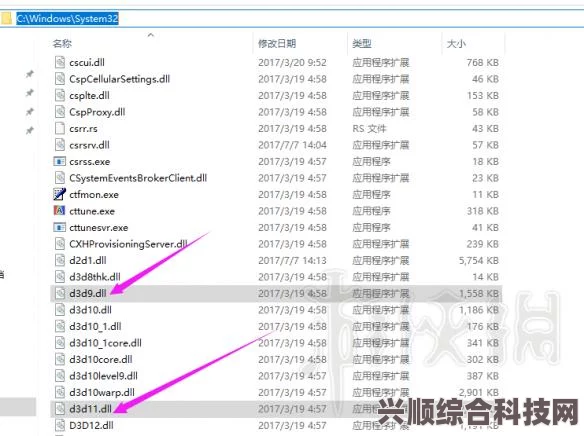Click the 2017/7/7 14:04 date of csrsrv.dll
Screen dimensions: 584x436
pos(292,145)
